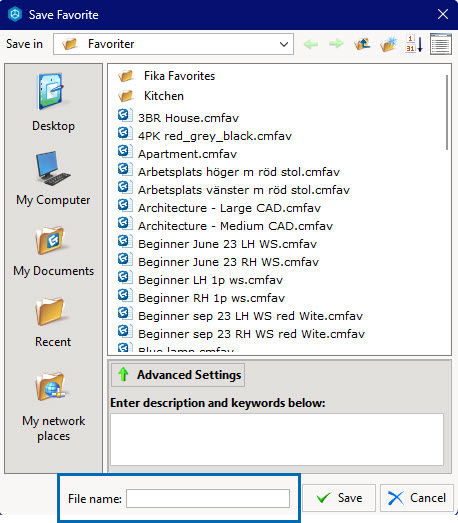
Task: Select Architecture - Medium CAD.cmfav
Action: point(225,225)
